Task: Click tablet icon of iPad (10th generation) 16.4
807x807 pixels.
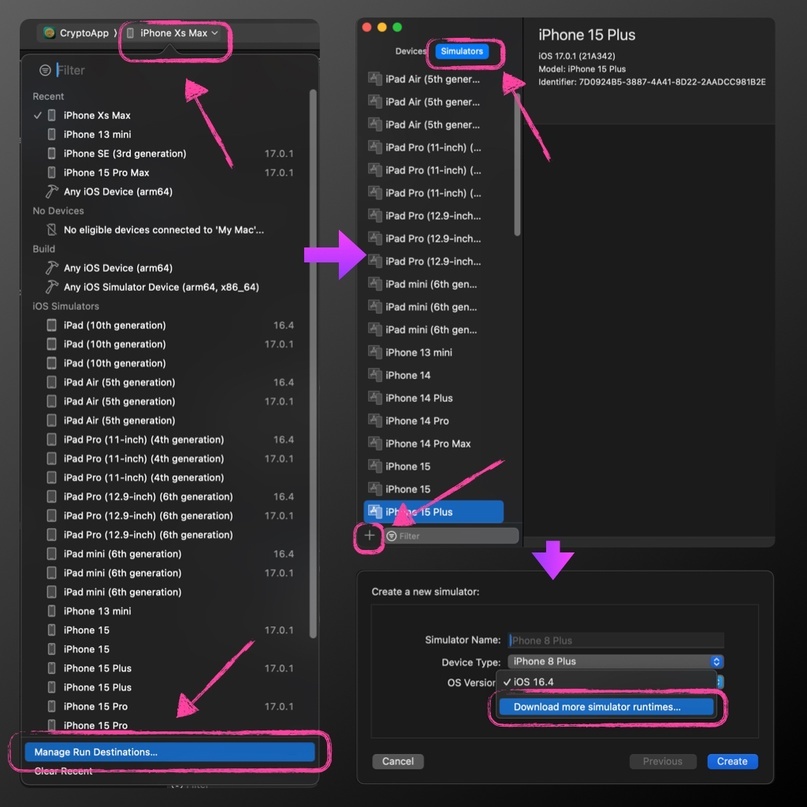Action: point(51,325)
